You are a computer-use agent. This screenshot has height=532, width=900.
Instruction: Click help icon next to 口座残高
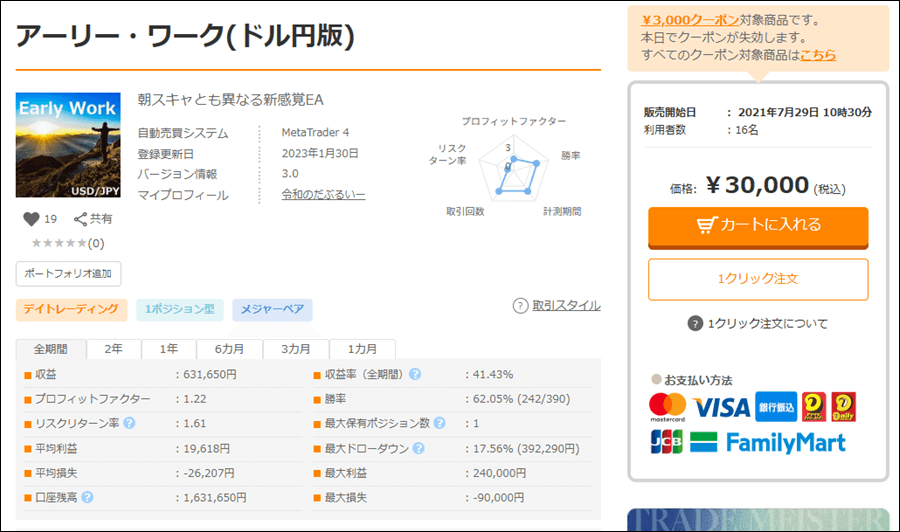pos(88,497)
